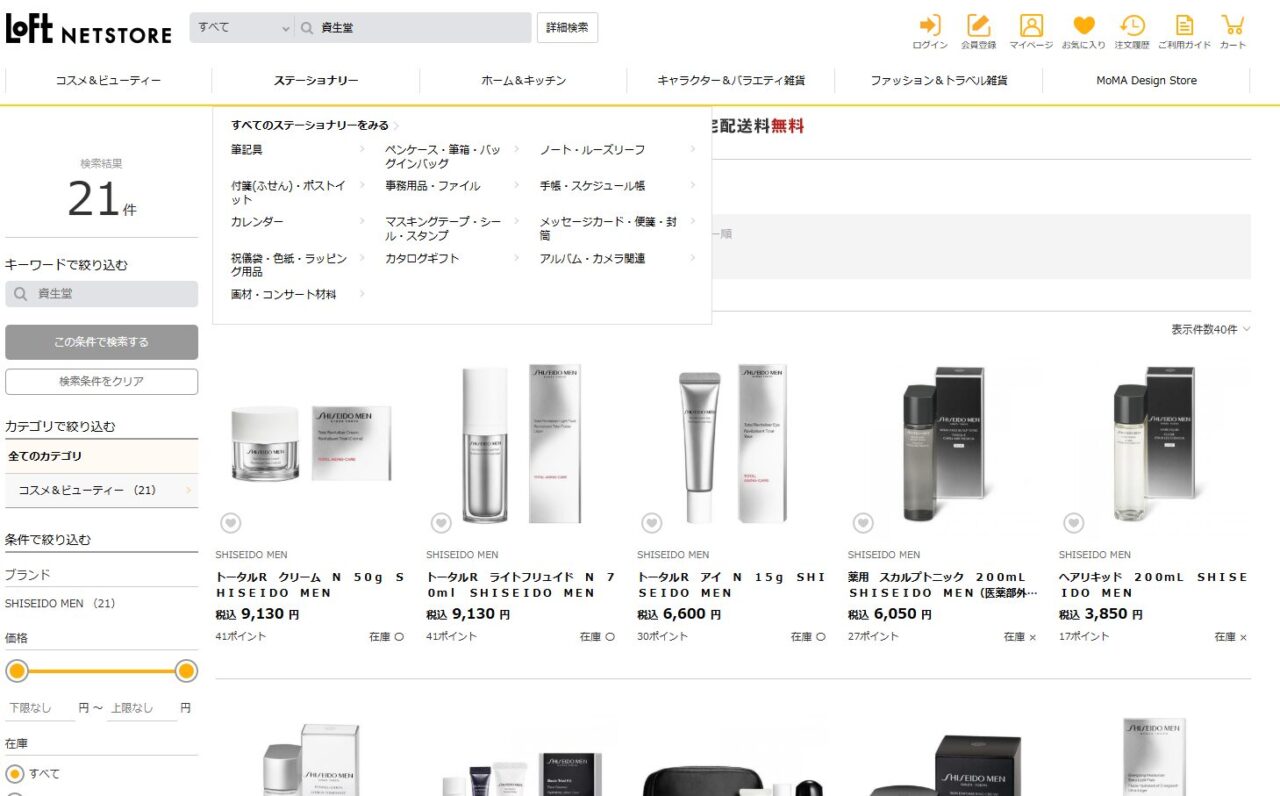Open favorites heart icon (お気に入り)
The height and width of the screenshot is (796, 1280).
[1084, 31]
